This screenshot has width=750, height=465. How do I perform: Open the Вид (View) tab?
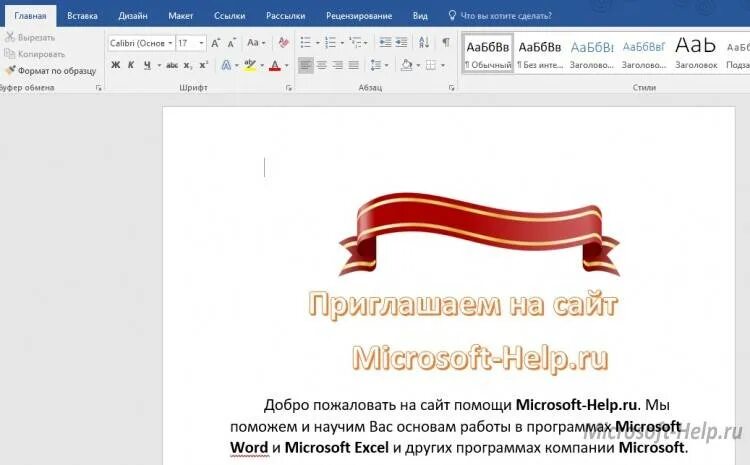[420, 16]
